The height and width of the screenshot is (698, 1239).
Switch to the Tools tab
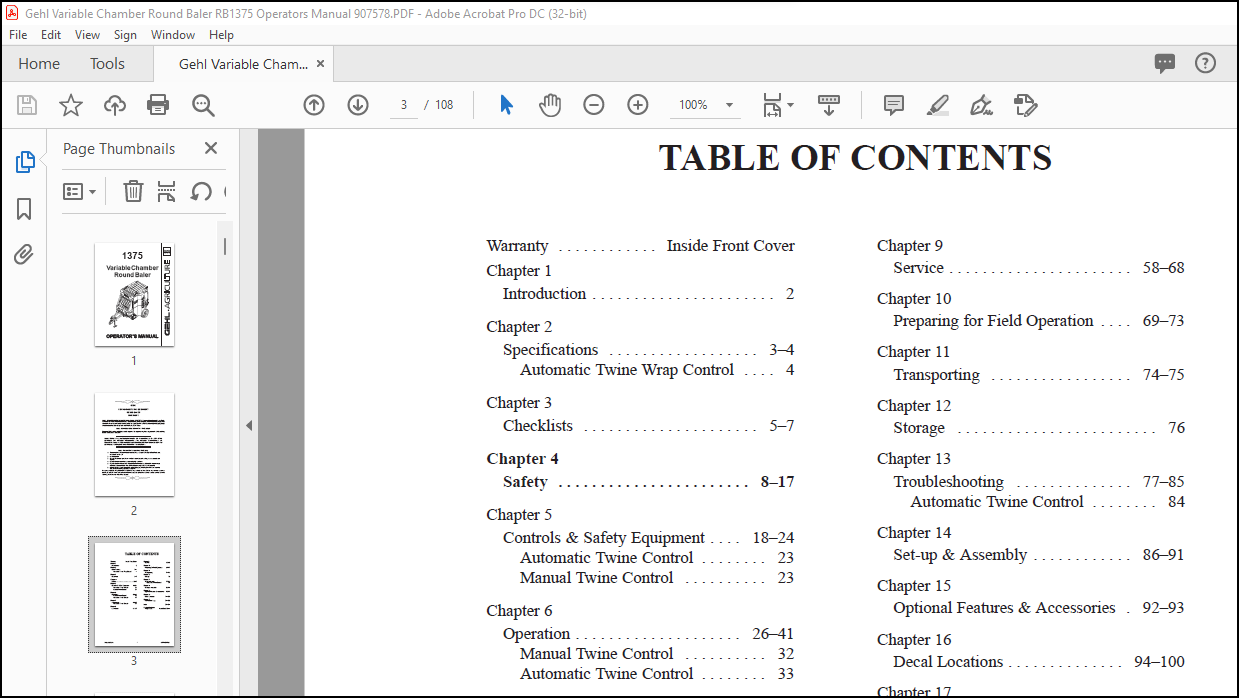107,64
